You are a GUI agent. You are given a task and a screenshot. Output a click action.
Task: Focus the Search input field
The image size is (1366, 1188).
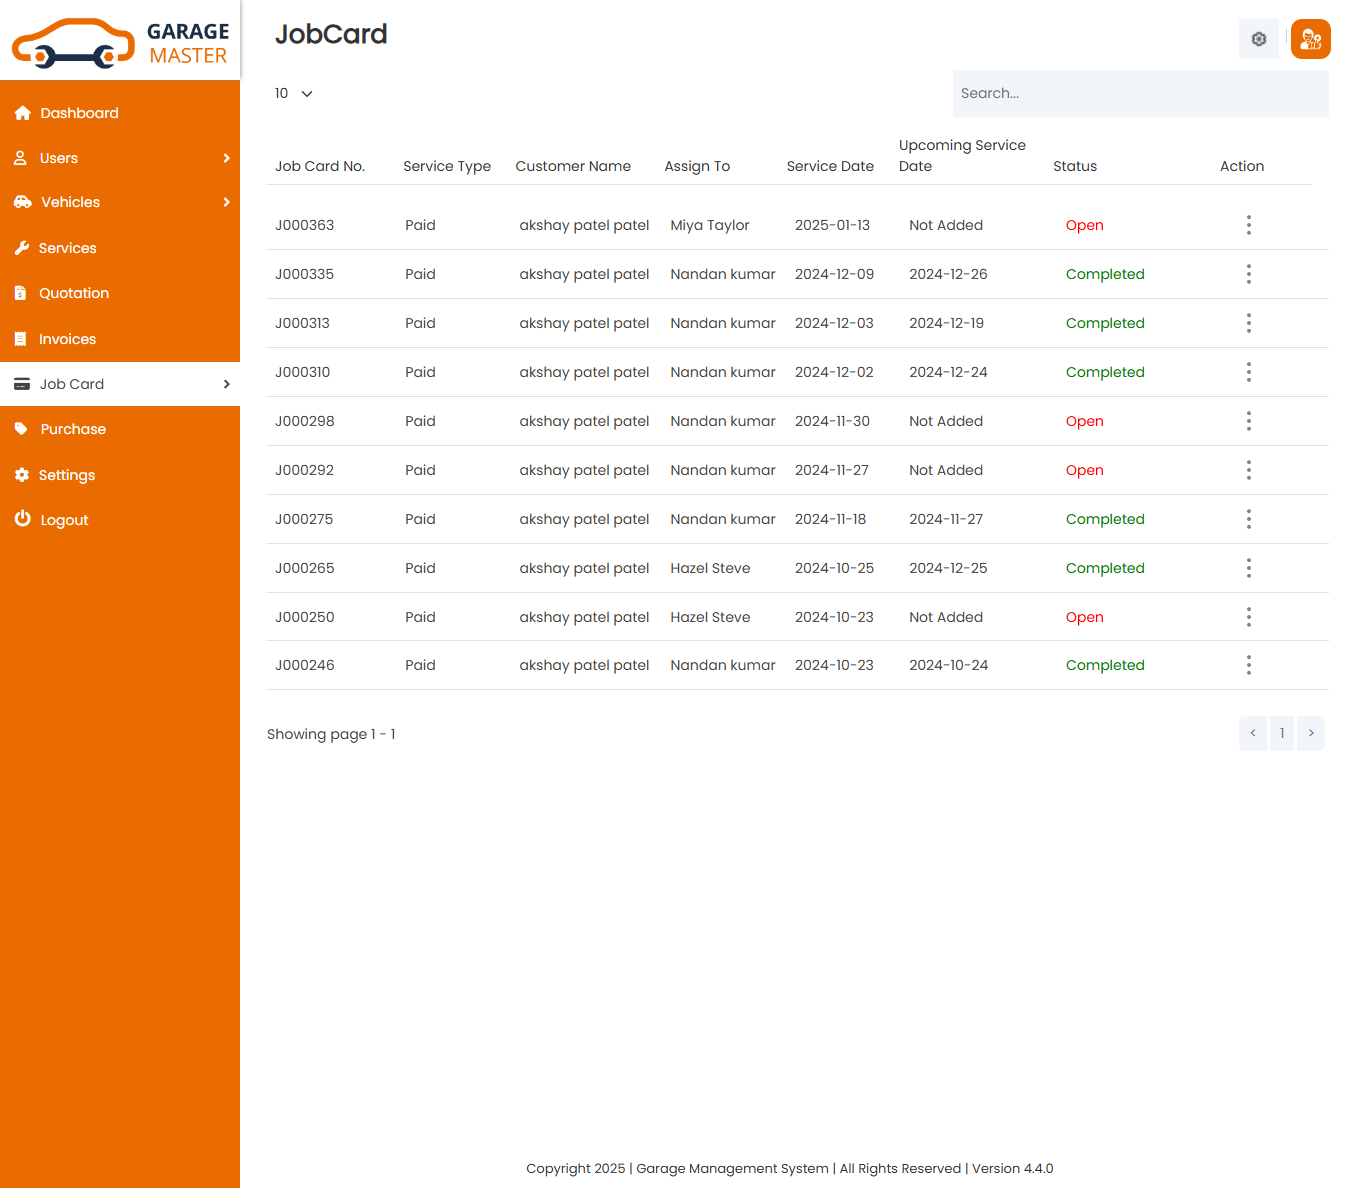(x=1140, y=93)
